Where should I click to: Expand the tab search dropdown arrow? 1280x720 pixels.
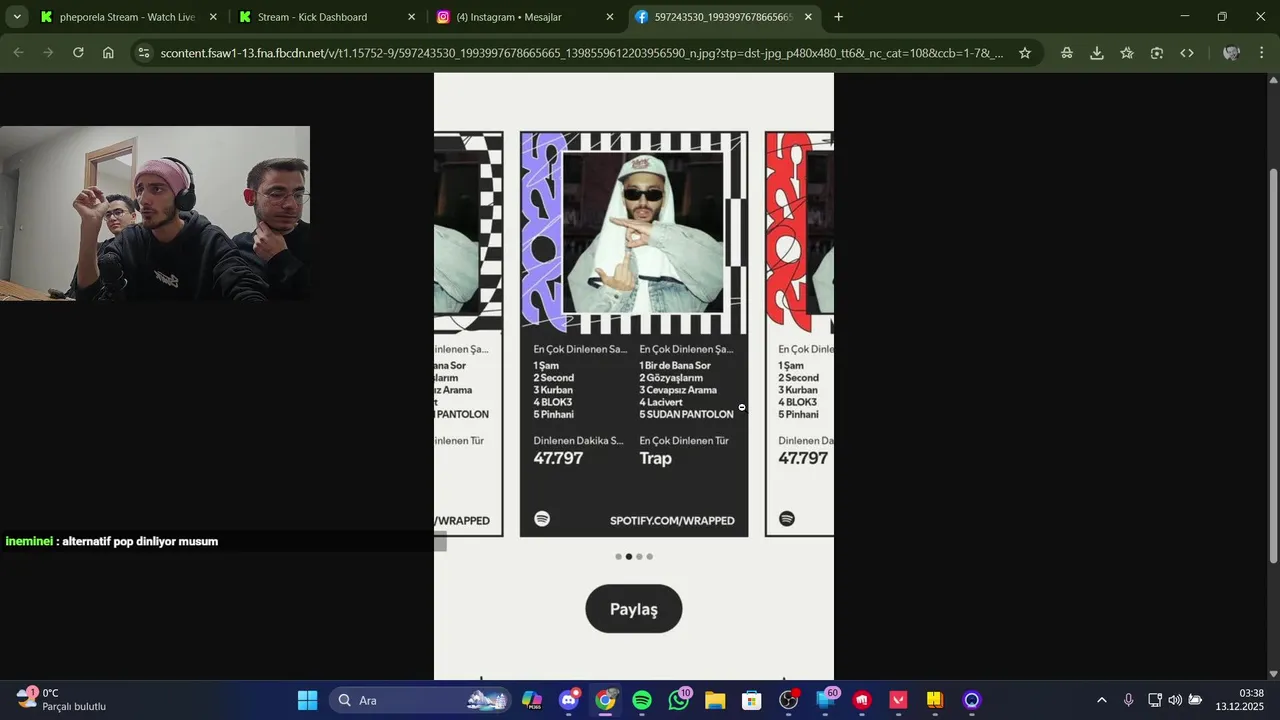coord(17,17)
